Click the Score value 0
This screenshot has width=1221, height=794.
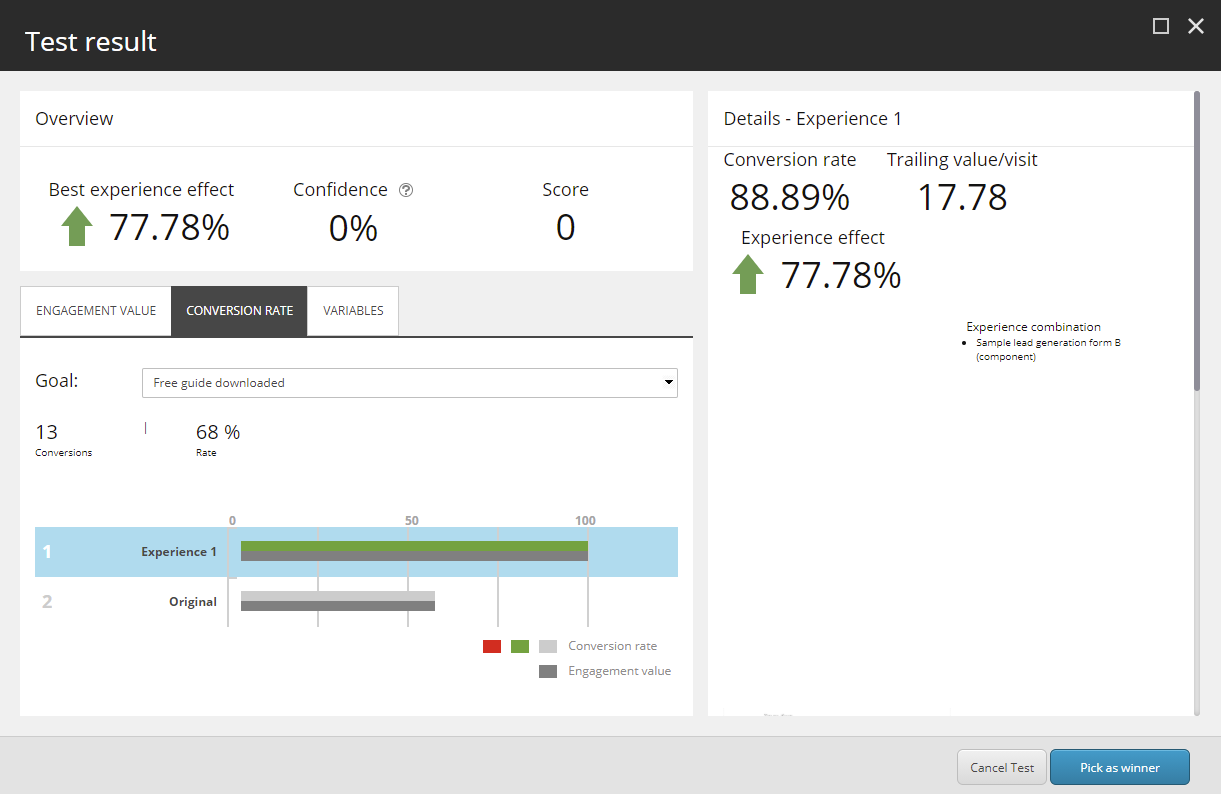pos(566,228)
